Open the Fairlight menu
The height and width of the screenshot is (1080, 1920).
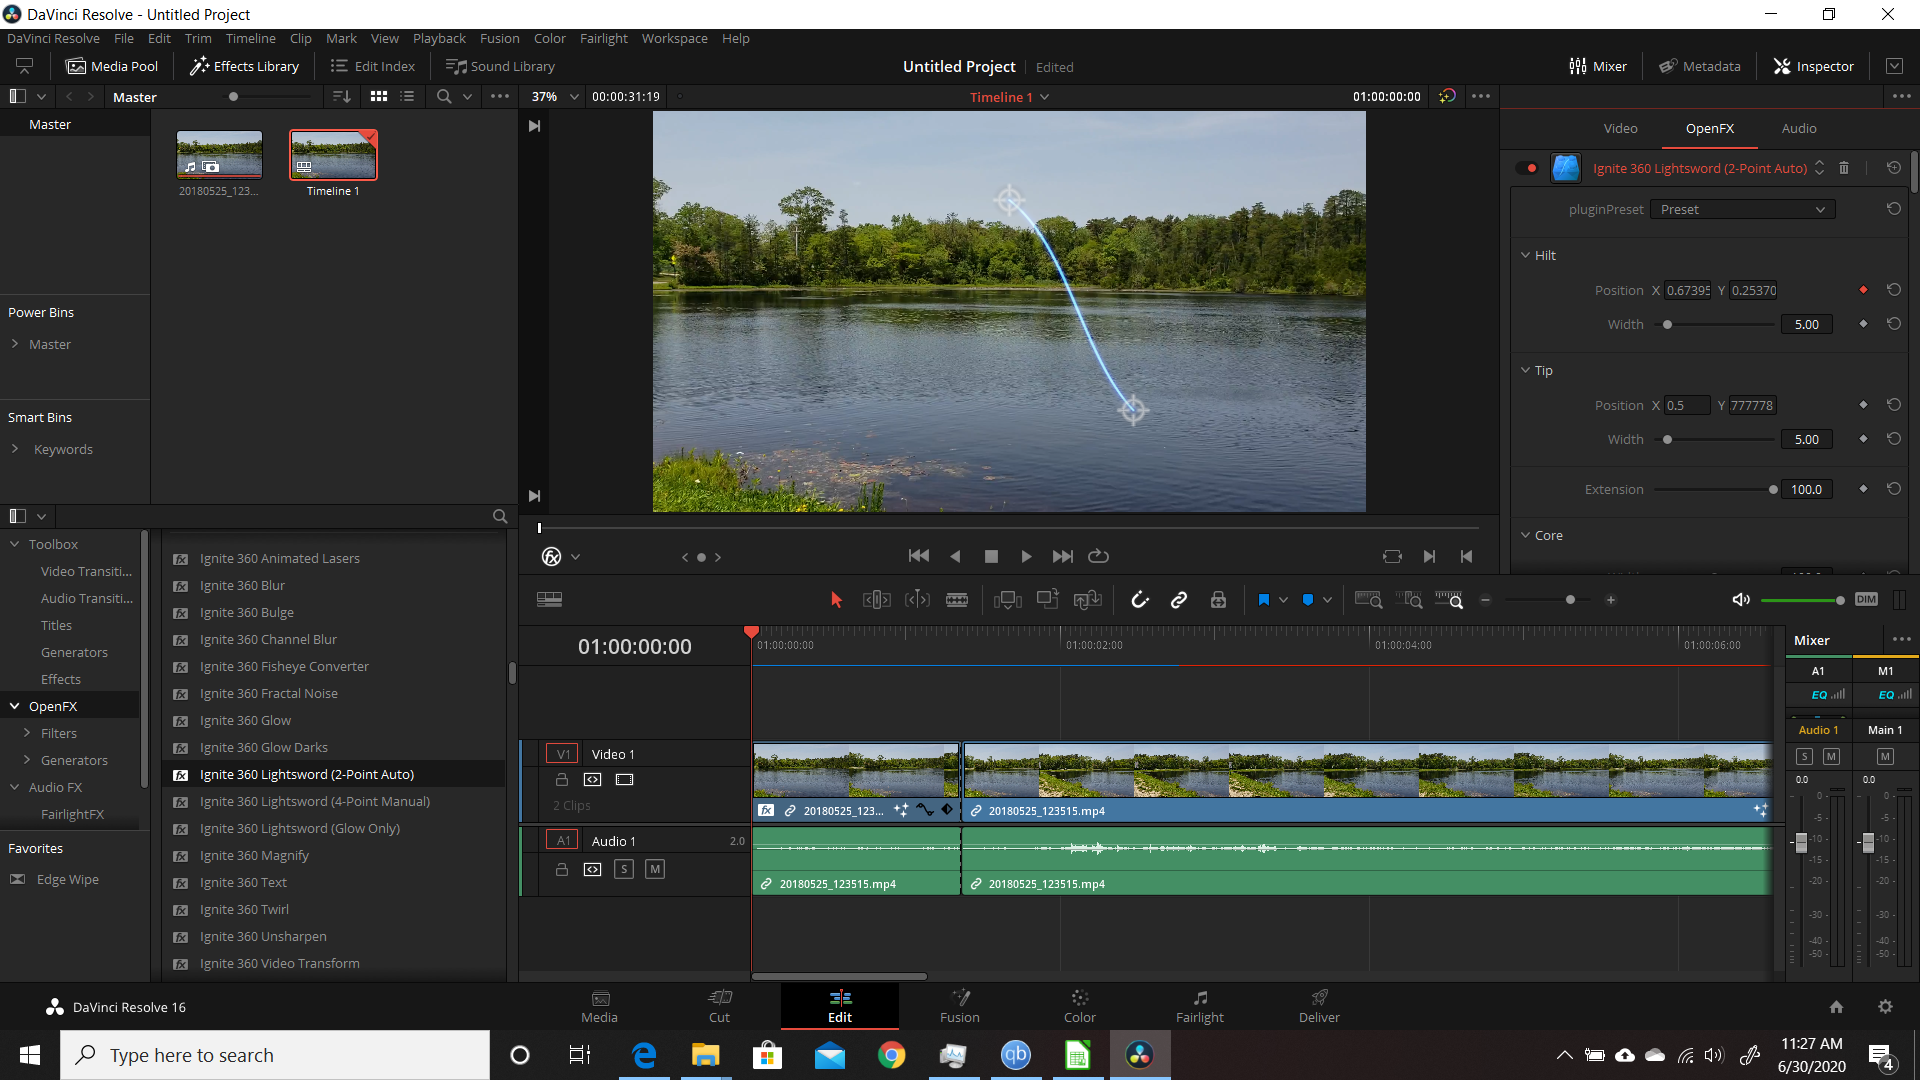click(x=604, y=38)
